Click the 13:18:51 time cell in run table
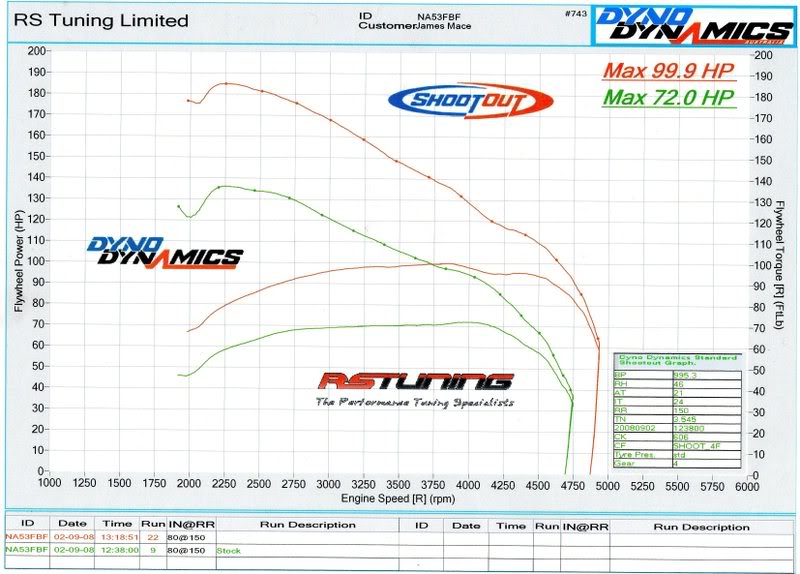This screenshot has width=800, height=574. click(119, 537)
